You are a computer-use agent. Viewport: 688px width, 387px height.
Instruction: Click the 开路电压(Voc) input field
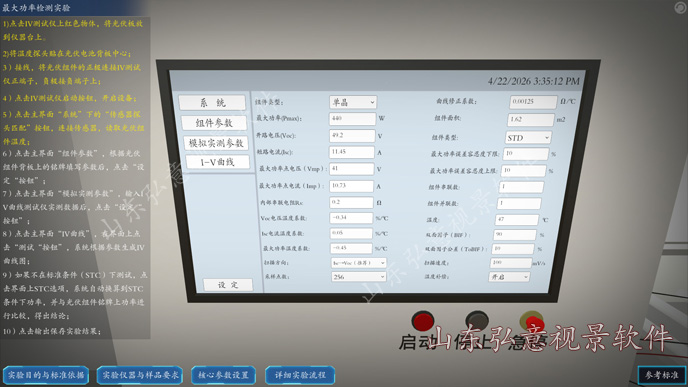tap(352, 136)
